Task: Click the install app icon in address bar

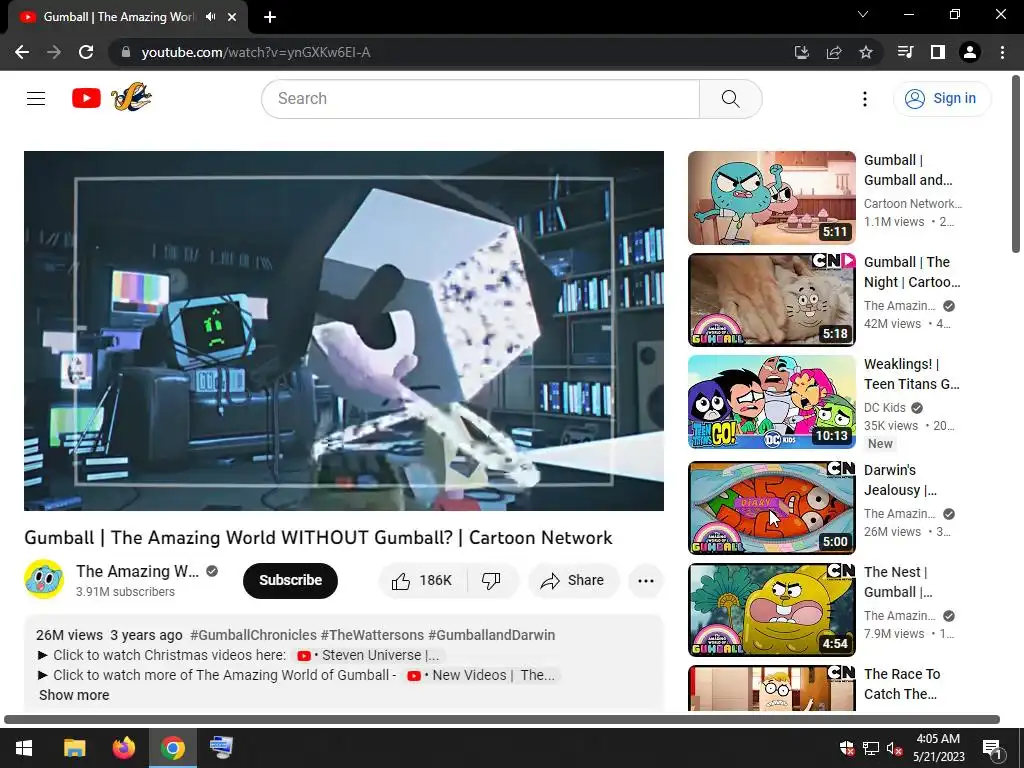Action: (801, 52)
